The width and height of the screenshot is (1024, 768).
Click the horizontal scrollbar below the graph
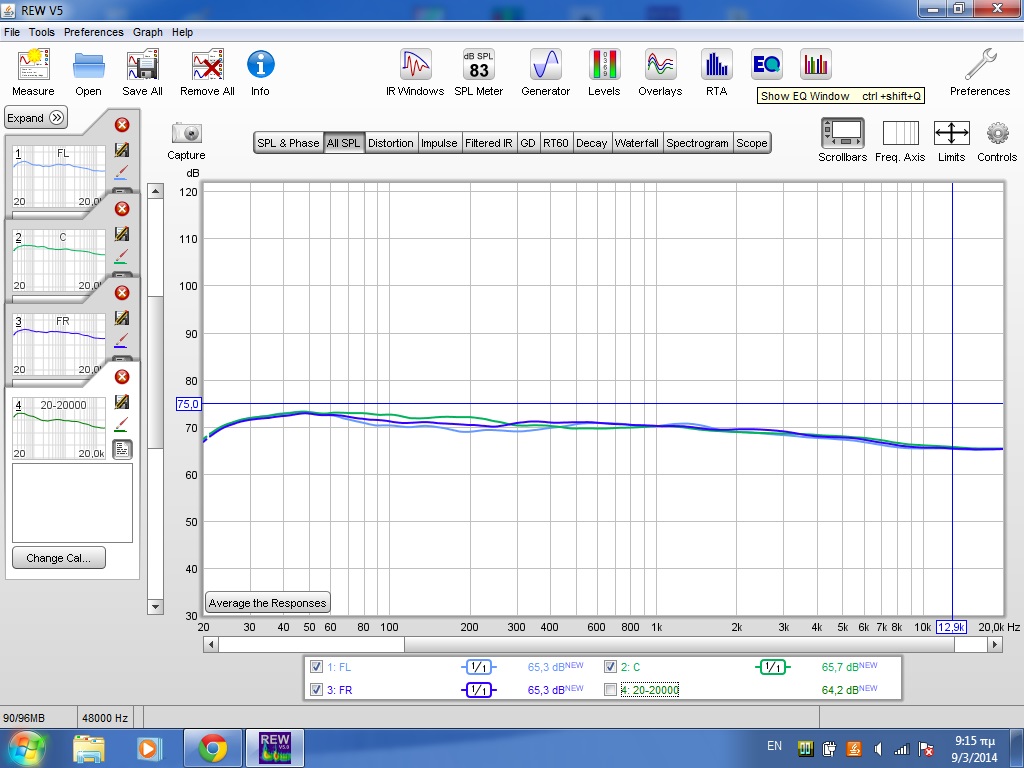click(x=600, y=646)
